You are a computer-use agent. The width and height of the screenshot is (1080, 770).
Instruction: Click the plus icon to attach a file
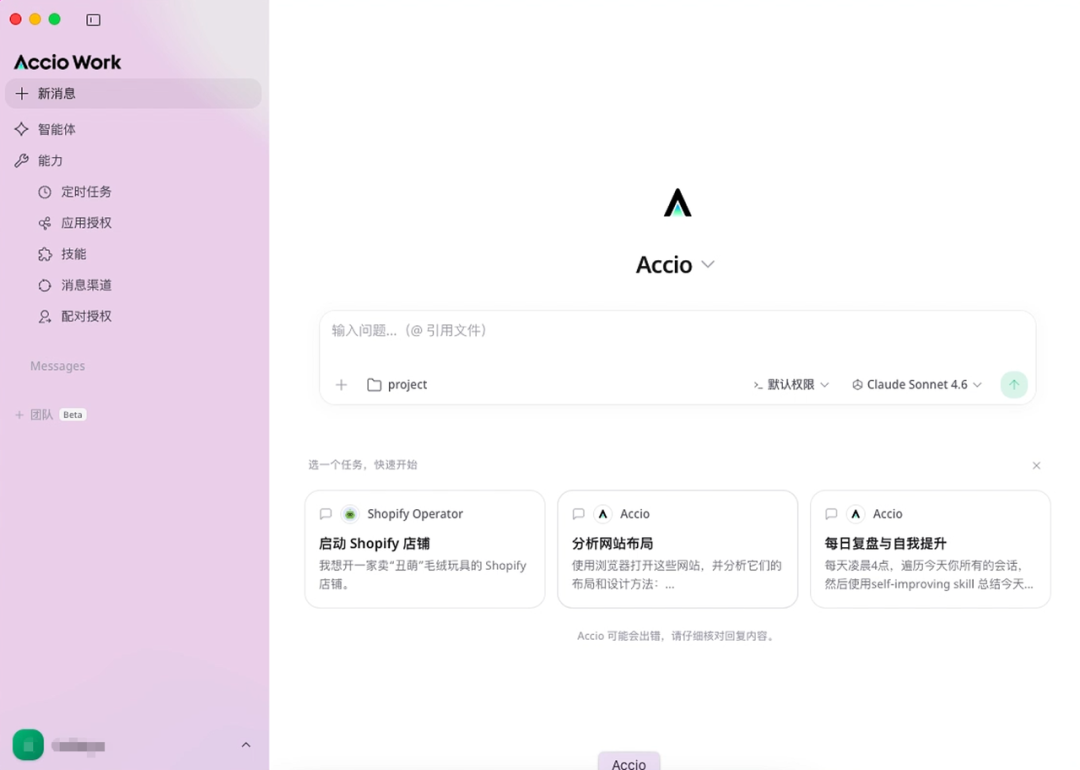click(x=341, y=384)
